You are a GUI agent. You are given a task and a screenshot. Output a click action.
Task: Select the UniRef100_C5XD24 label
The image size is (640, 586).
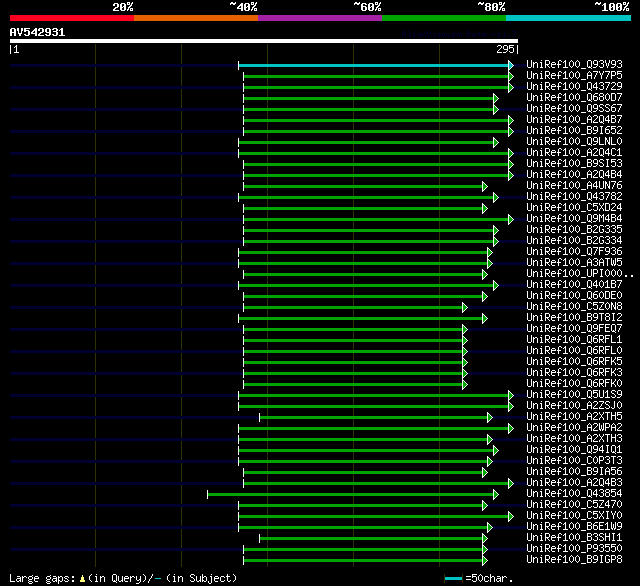pos(574,208)
